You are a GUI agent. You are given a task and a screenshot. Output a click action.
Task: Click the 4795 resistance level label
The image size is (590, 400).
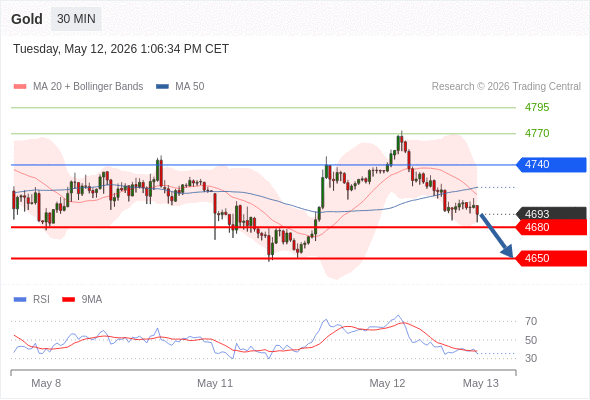click(537, 108)
